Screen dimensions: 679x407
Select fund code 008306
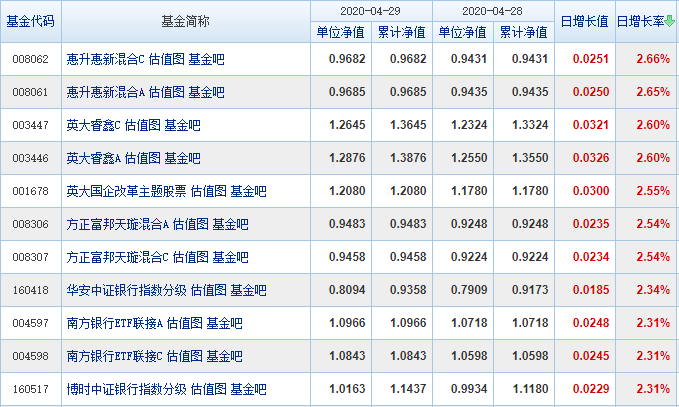coord(30,224)
